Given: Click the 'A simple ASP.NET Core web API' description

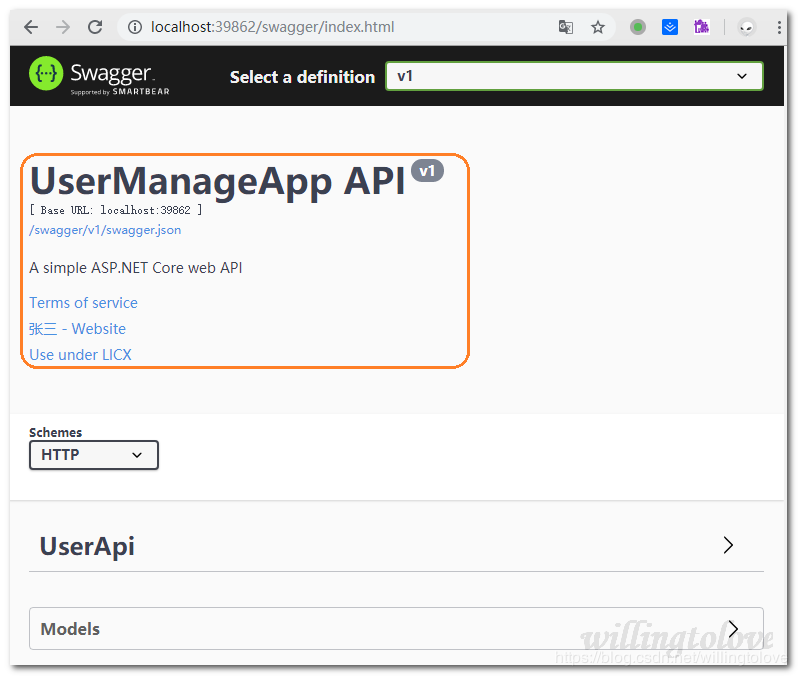Looking at the screenshot, I should tap(136, 268).
